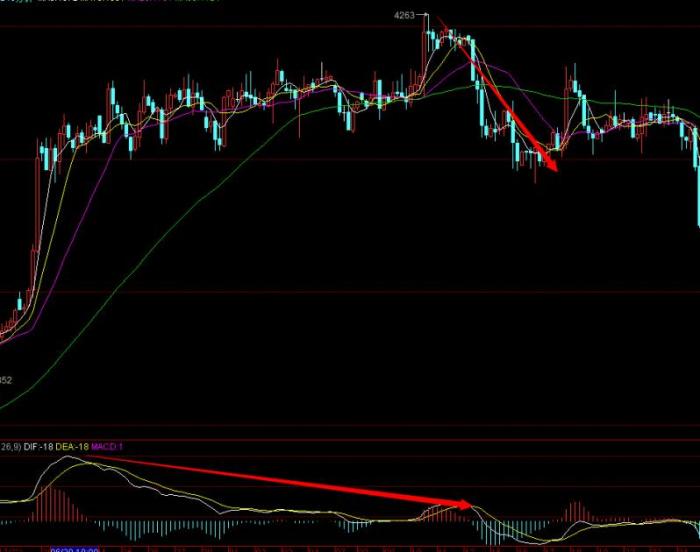Select the purple MACD indicator label
700x552 pixels.
pyautogui.click(x=107, y=447)
